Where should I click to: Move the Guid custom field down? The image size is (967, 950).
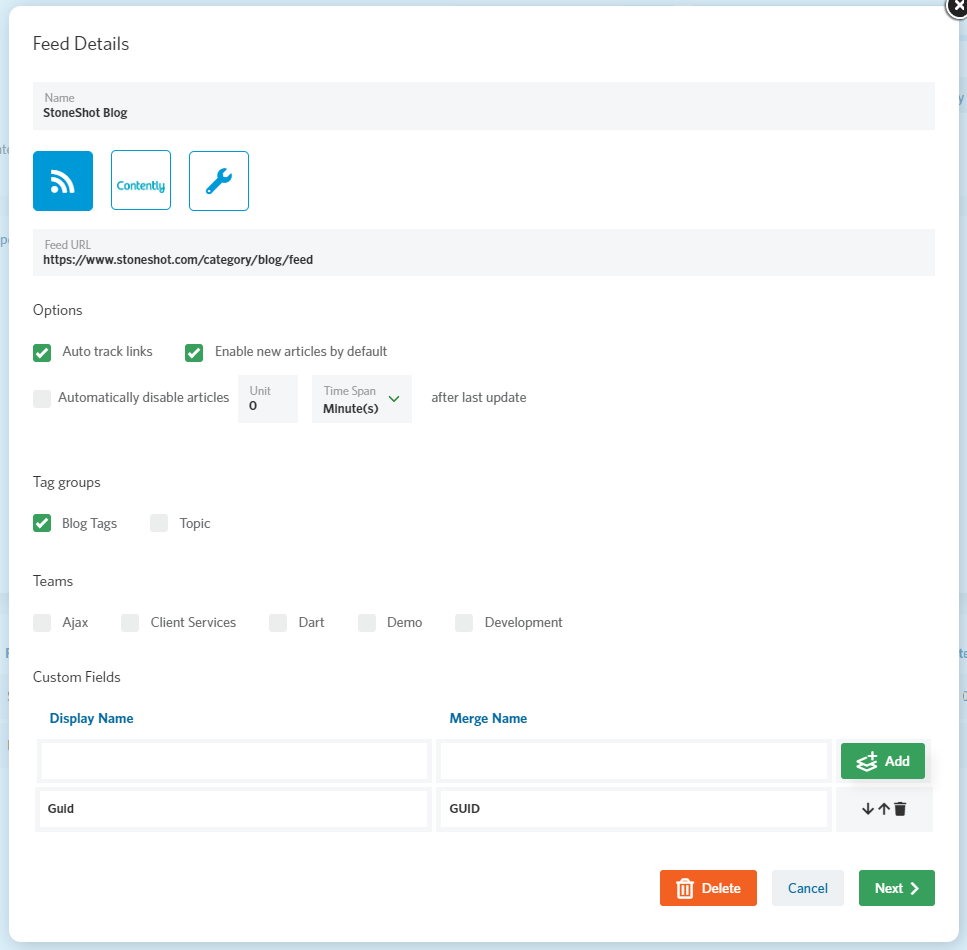[868, 809]
